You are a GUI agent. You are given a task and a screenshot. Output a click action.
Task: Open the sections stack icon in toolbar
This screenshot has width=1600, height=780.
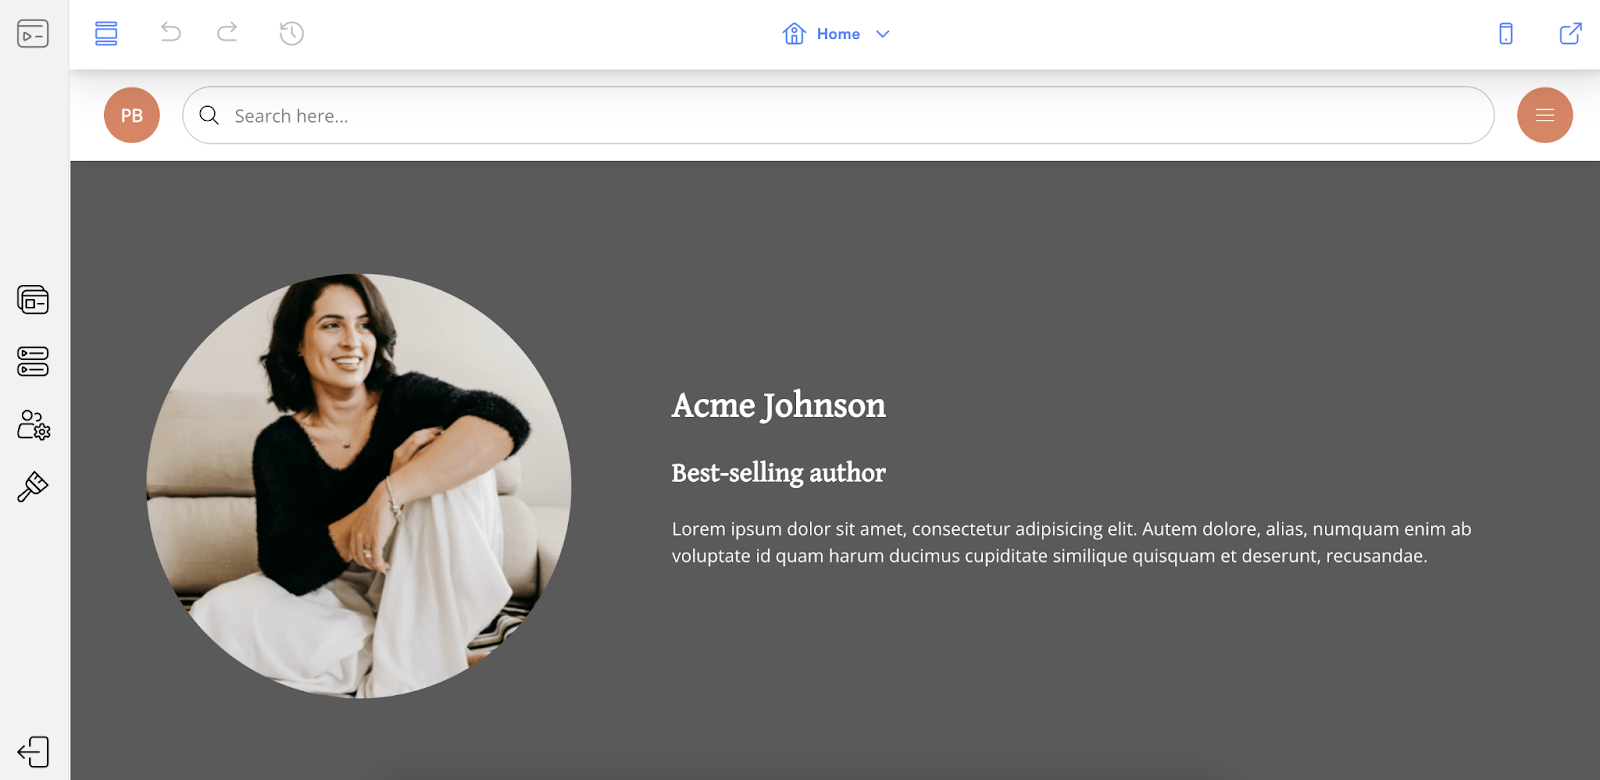[x=106, y=33]
